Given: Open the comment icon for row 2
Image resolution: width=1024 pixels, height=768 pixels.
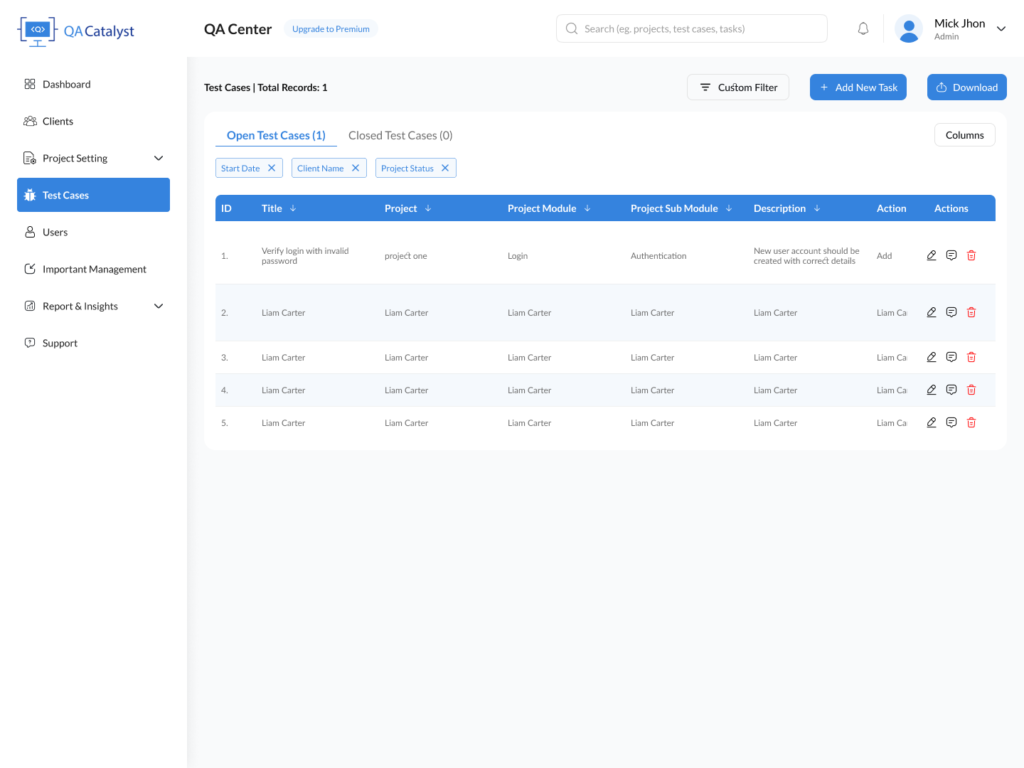Looking at the screenshot, I should coord(951,312).
